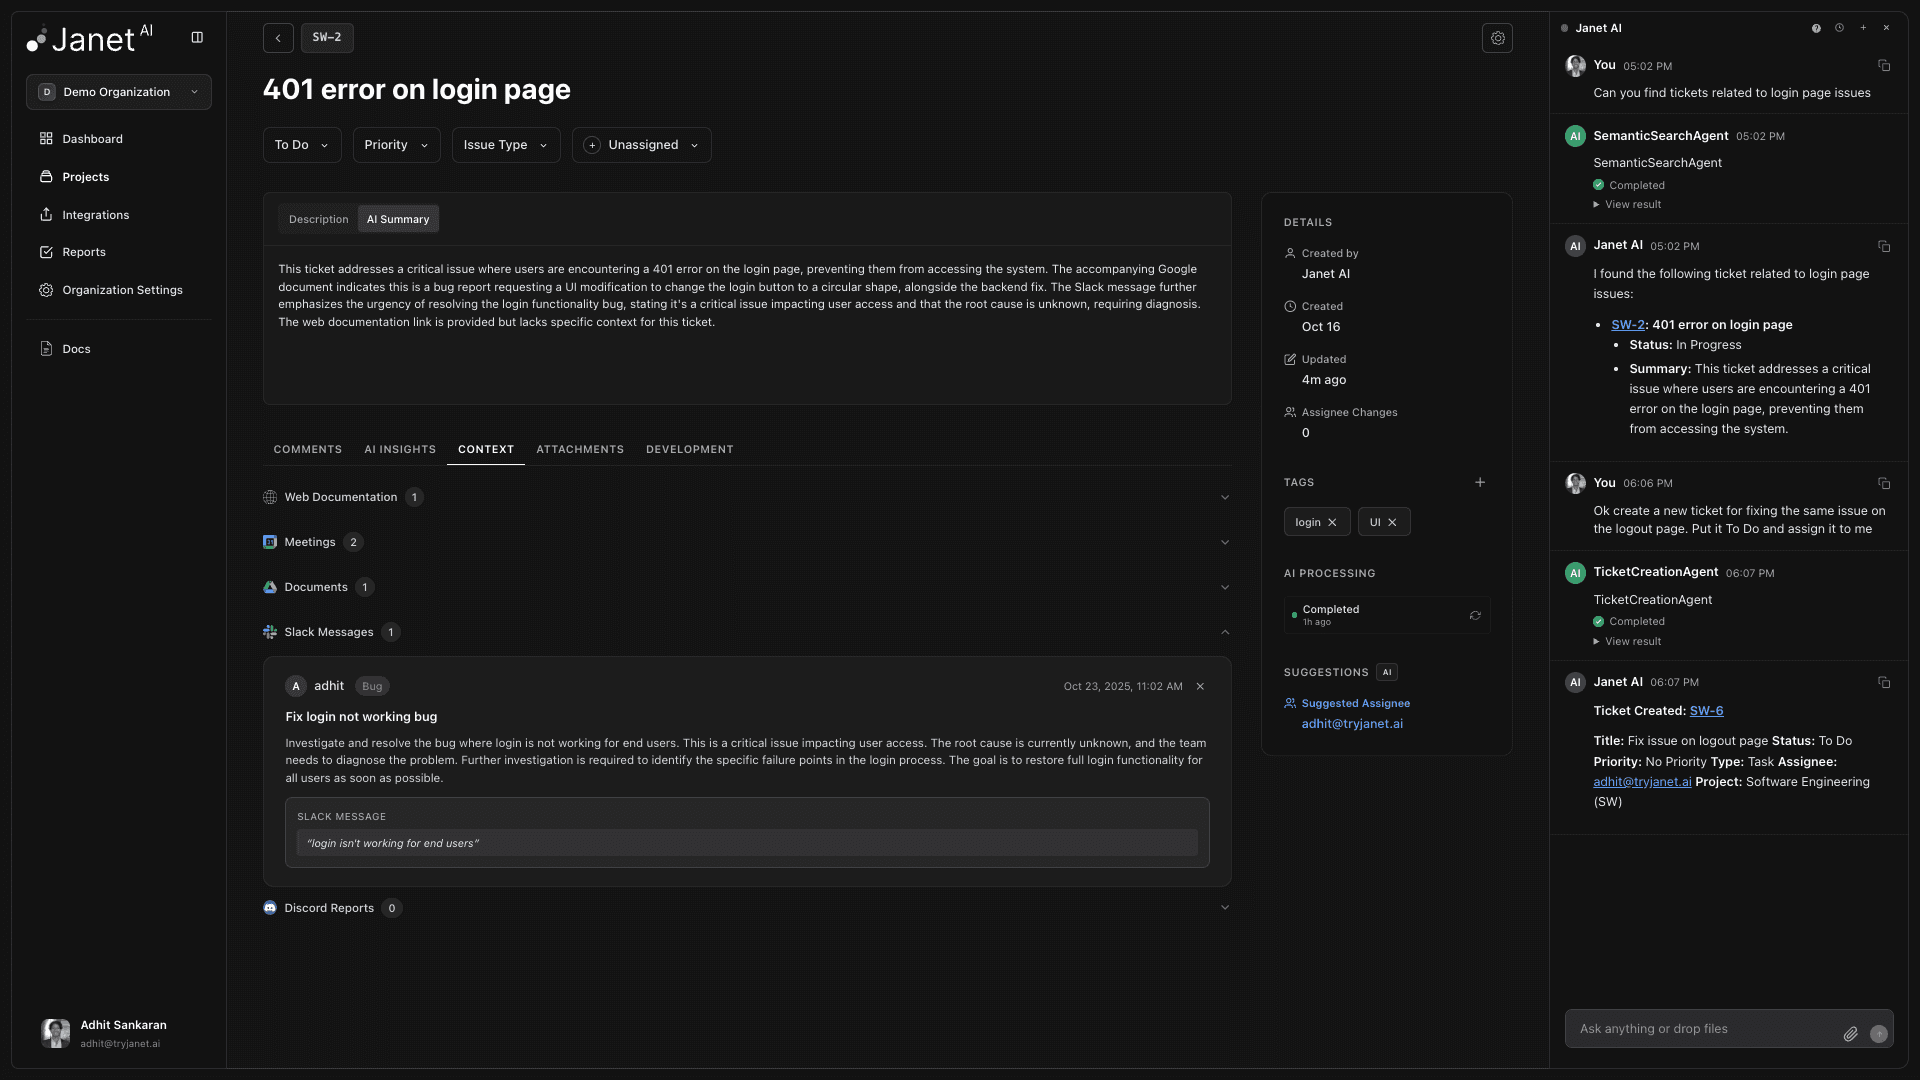Screen dimensions: 1920x1080
Task: Click the back arrow button
Action: 278,38
